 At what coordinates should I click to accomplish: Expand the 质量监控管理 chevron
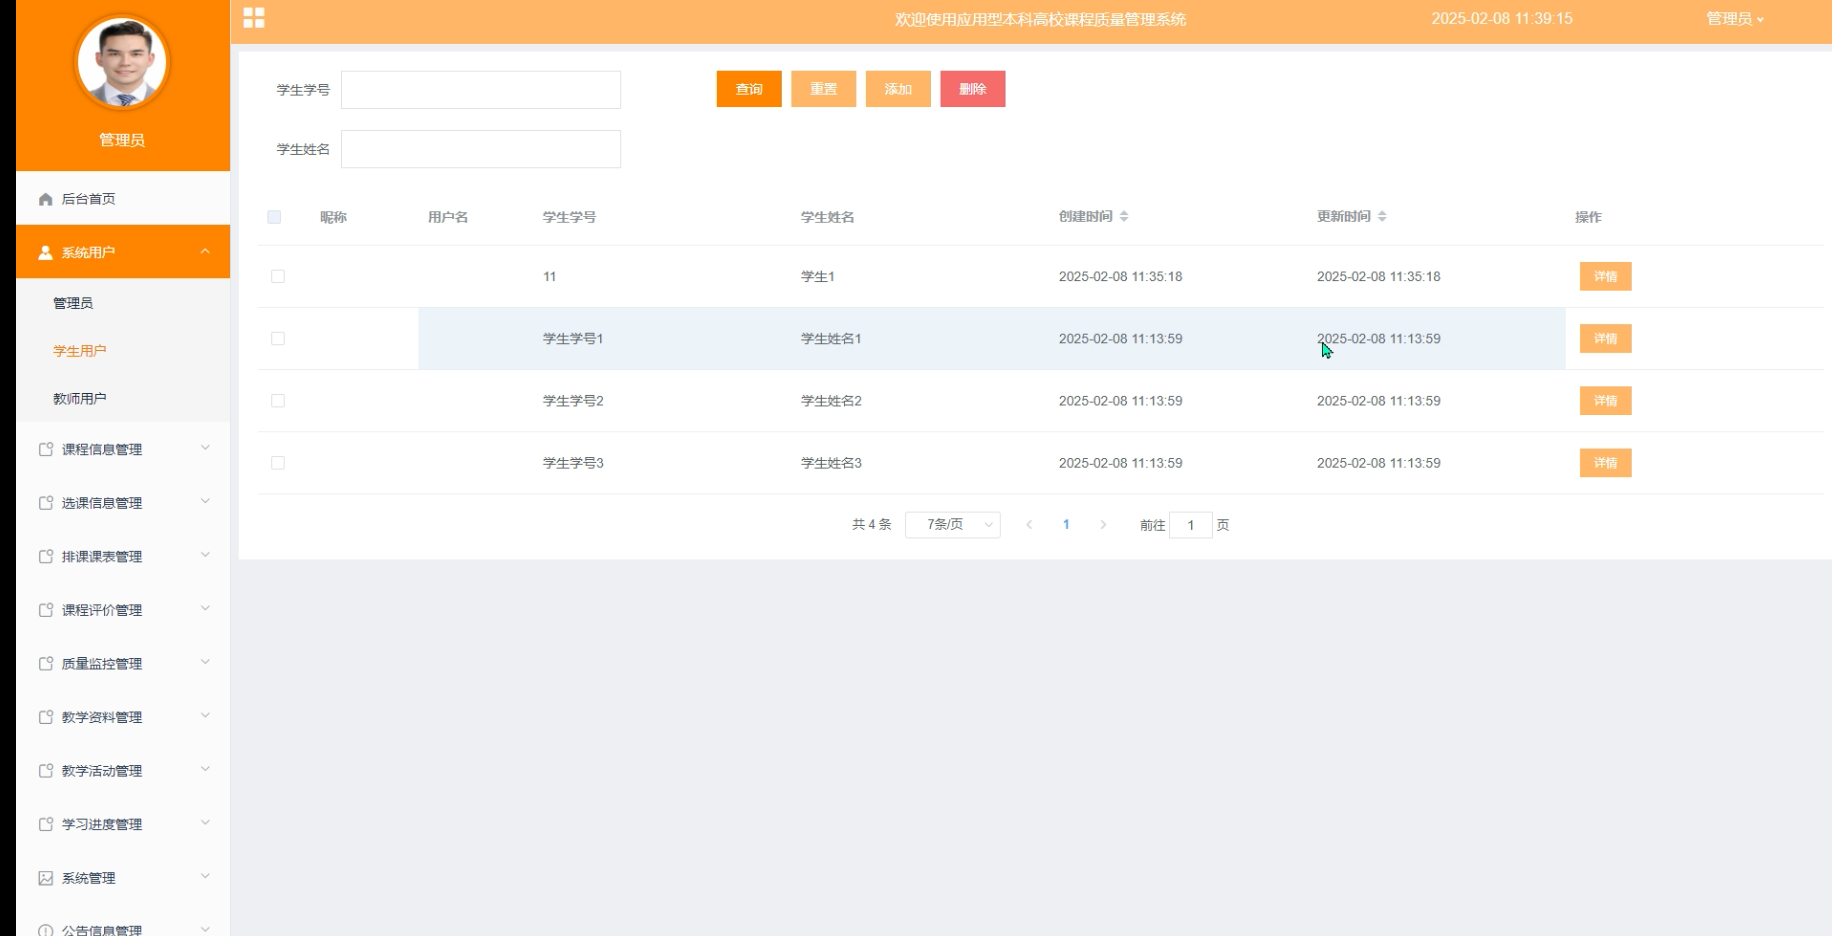click(205, 662)
